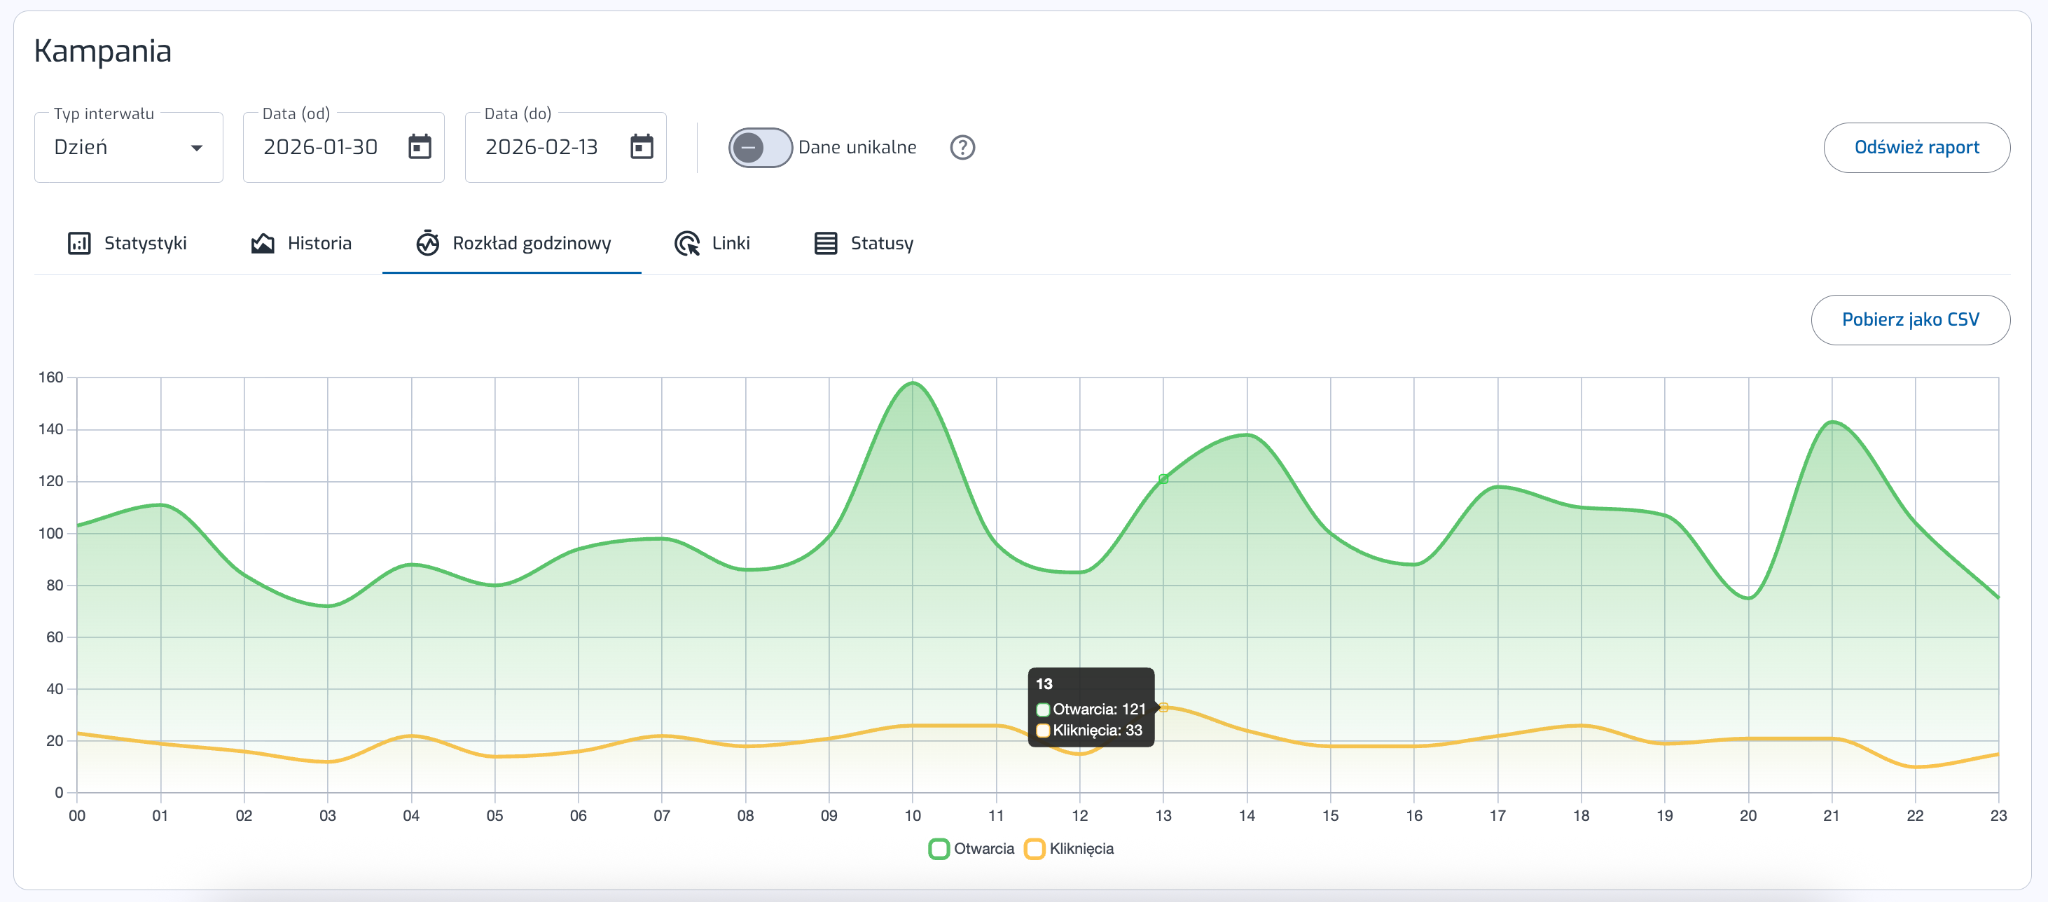The image size is (2048, 902).
Task: Open calendar picker for Data (do)
Action: 642,147
